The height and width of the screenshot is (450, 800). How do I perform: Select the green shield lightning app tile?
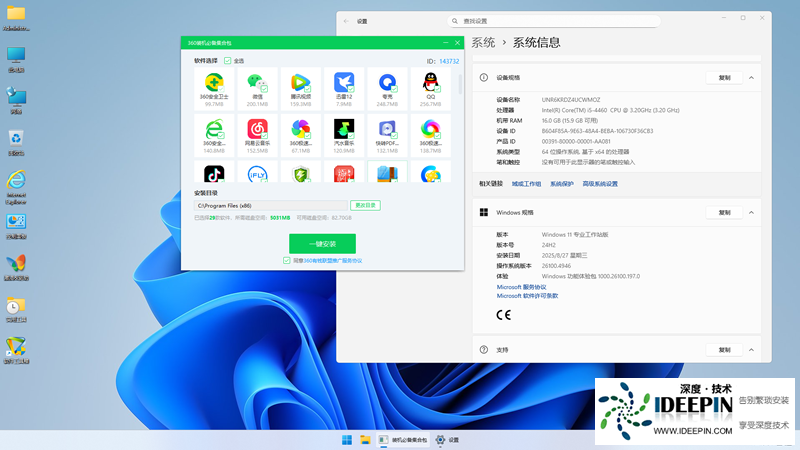point(301,172)
